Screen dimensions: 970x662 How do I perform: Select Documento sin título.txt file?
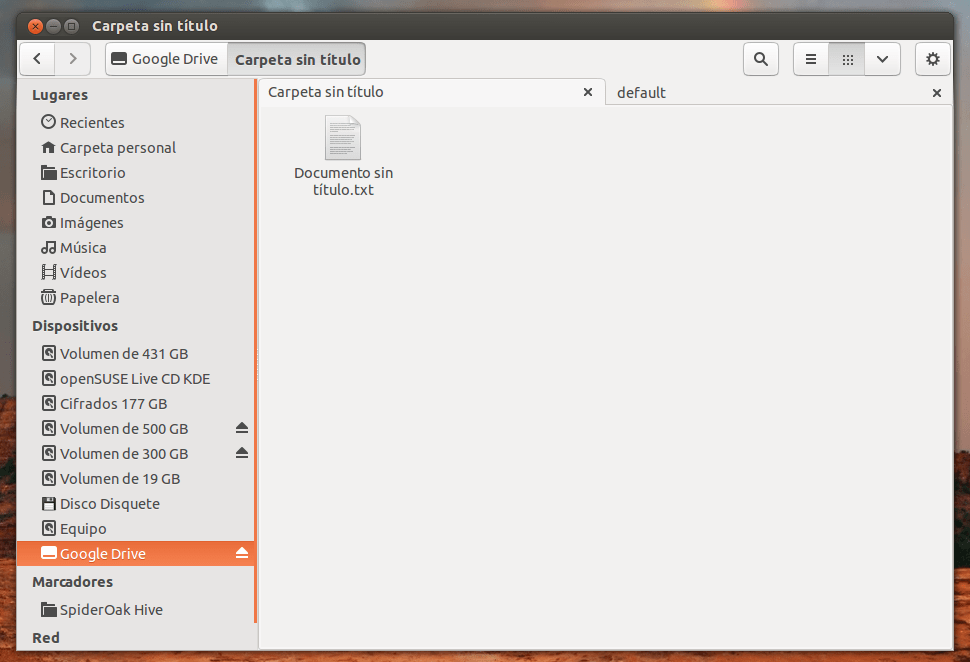pos(343,155)
